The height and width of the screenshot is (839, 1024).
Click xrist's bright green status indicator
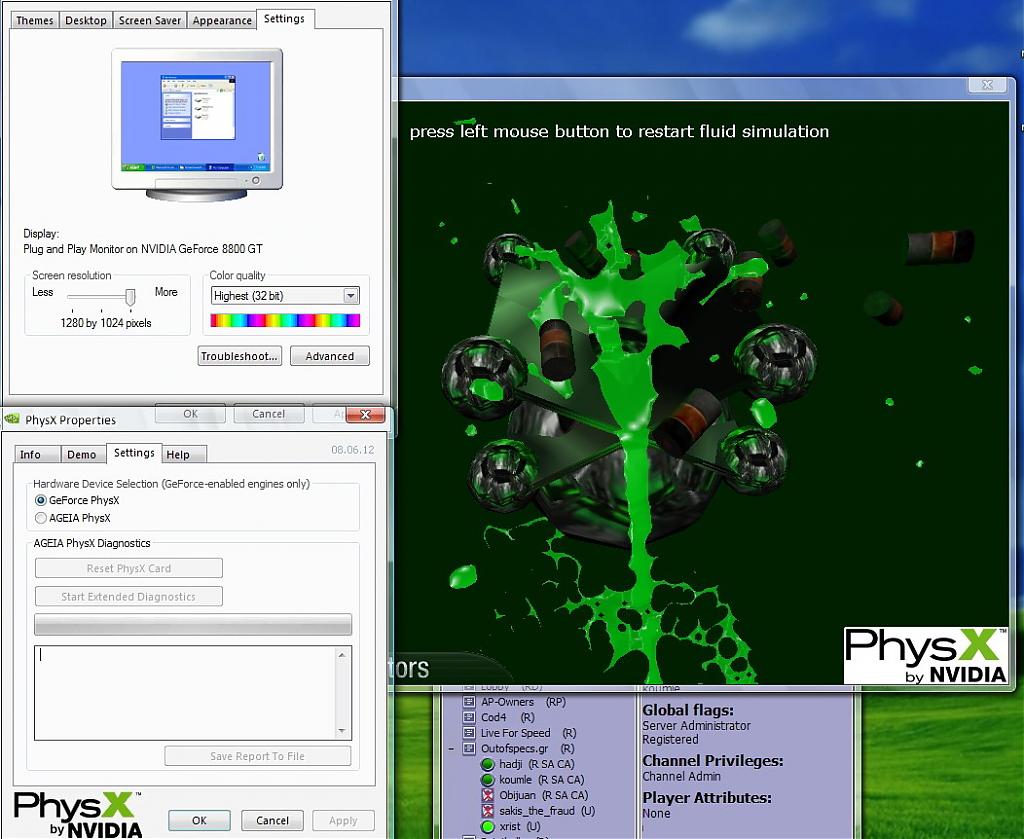click(487, 827)
